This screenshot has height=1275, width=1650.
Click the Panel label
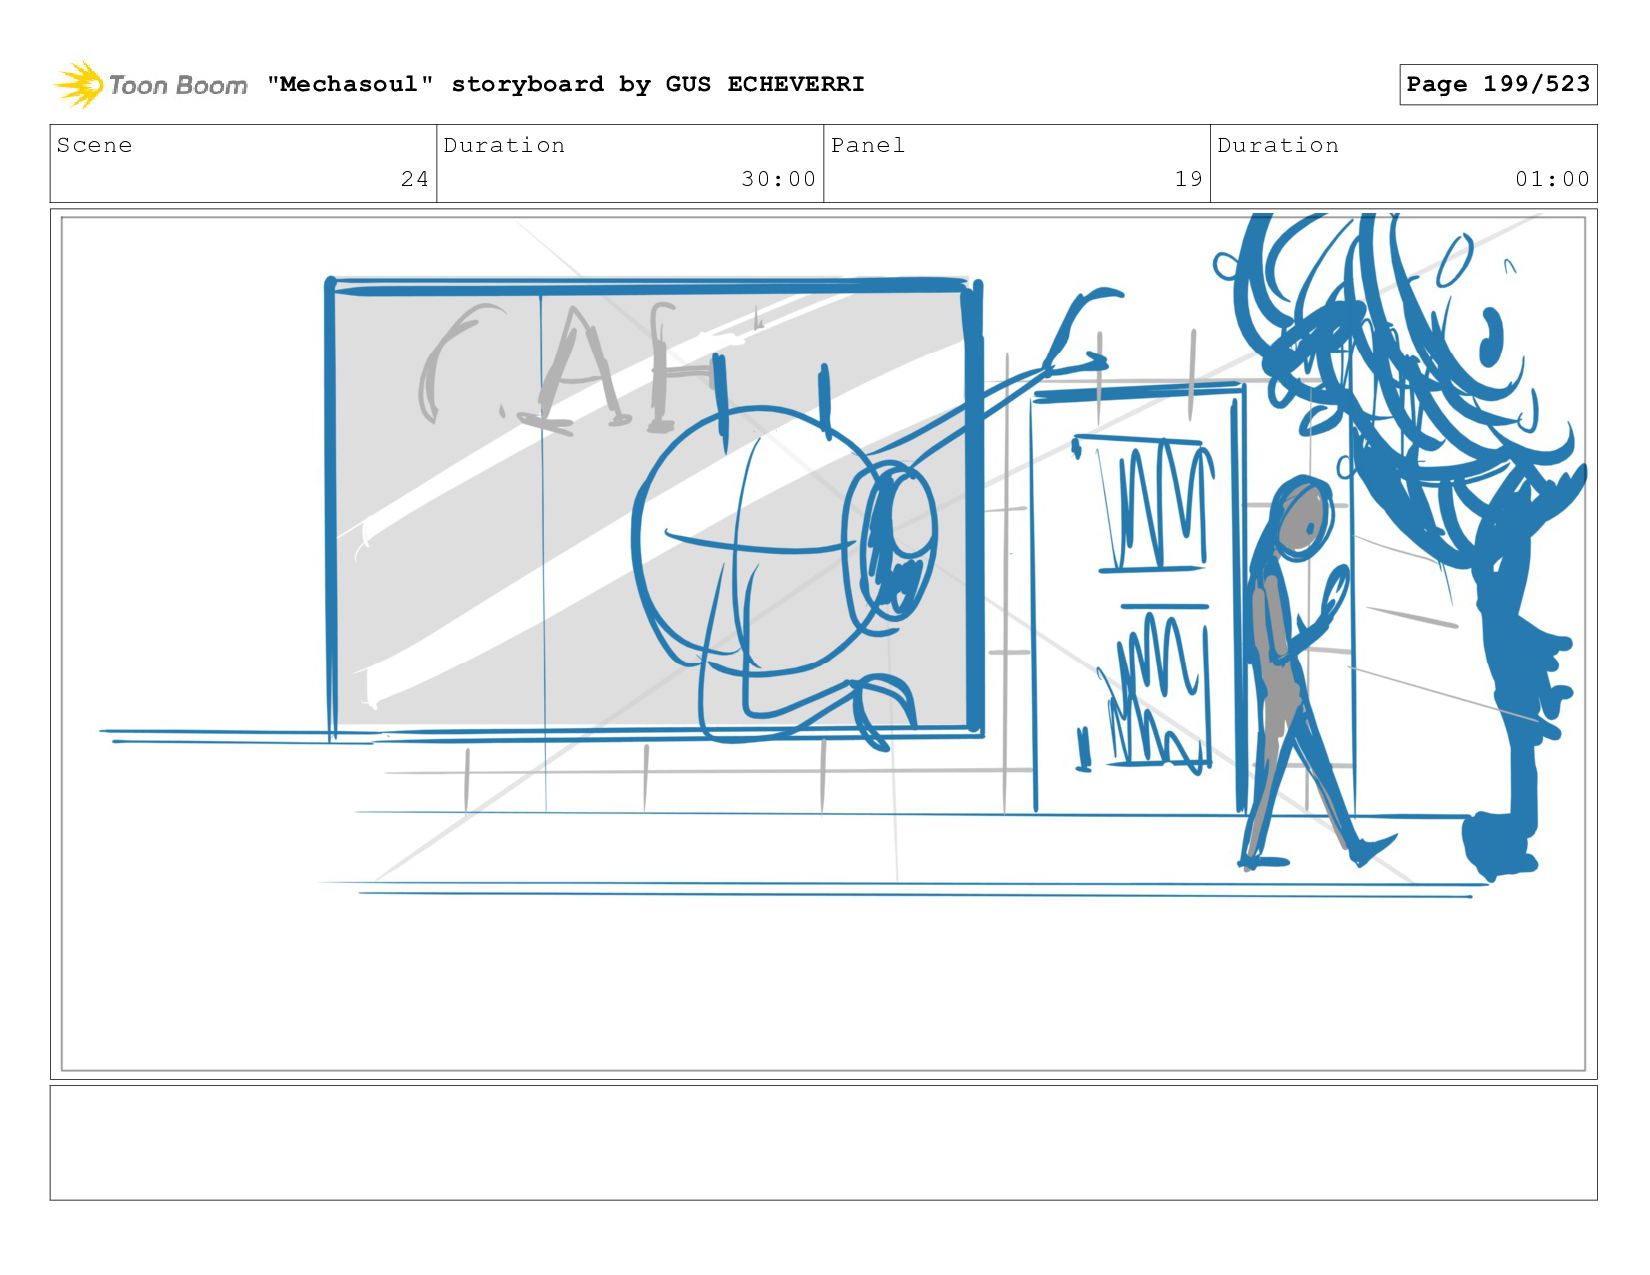(868, 145)
